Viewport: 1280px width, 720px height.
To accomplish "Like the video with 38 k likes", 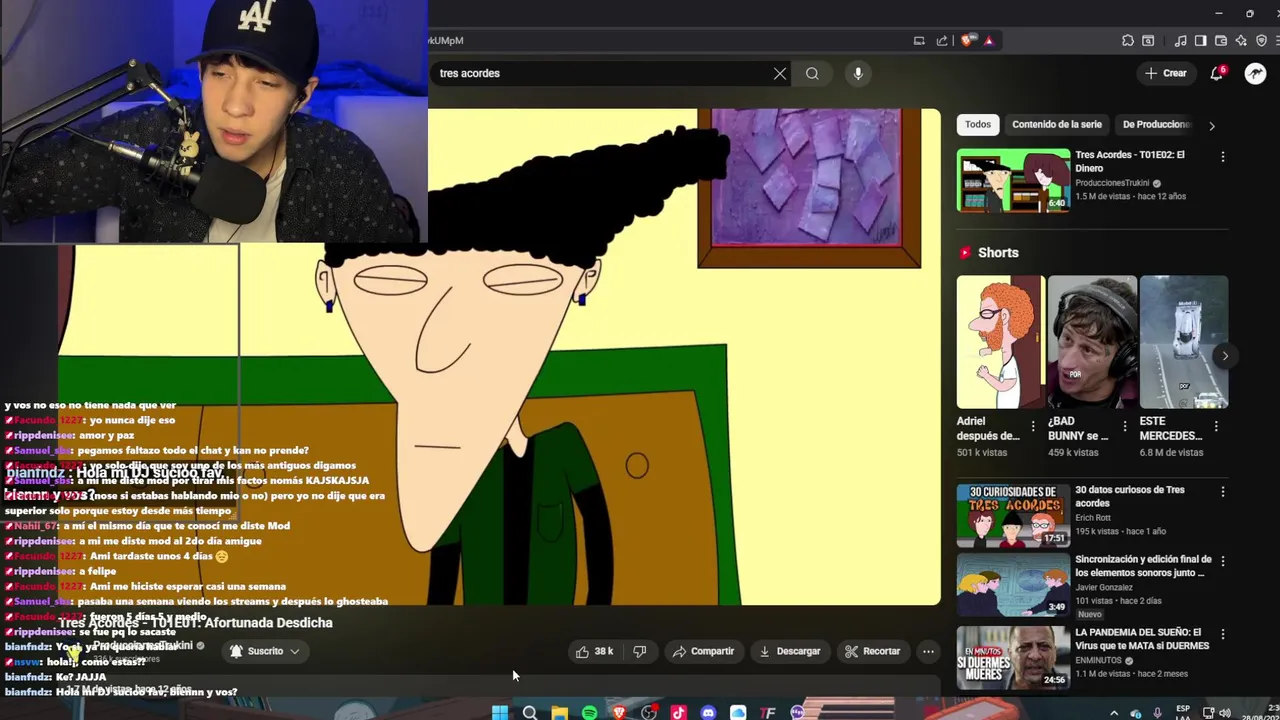I will pyautogui.click(x=594, y=651).
